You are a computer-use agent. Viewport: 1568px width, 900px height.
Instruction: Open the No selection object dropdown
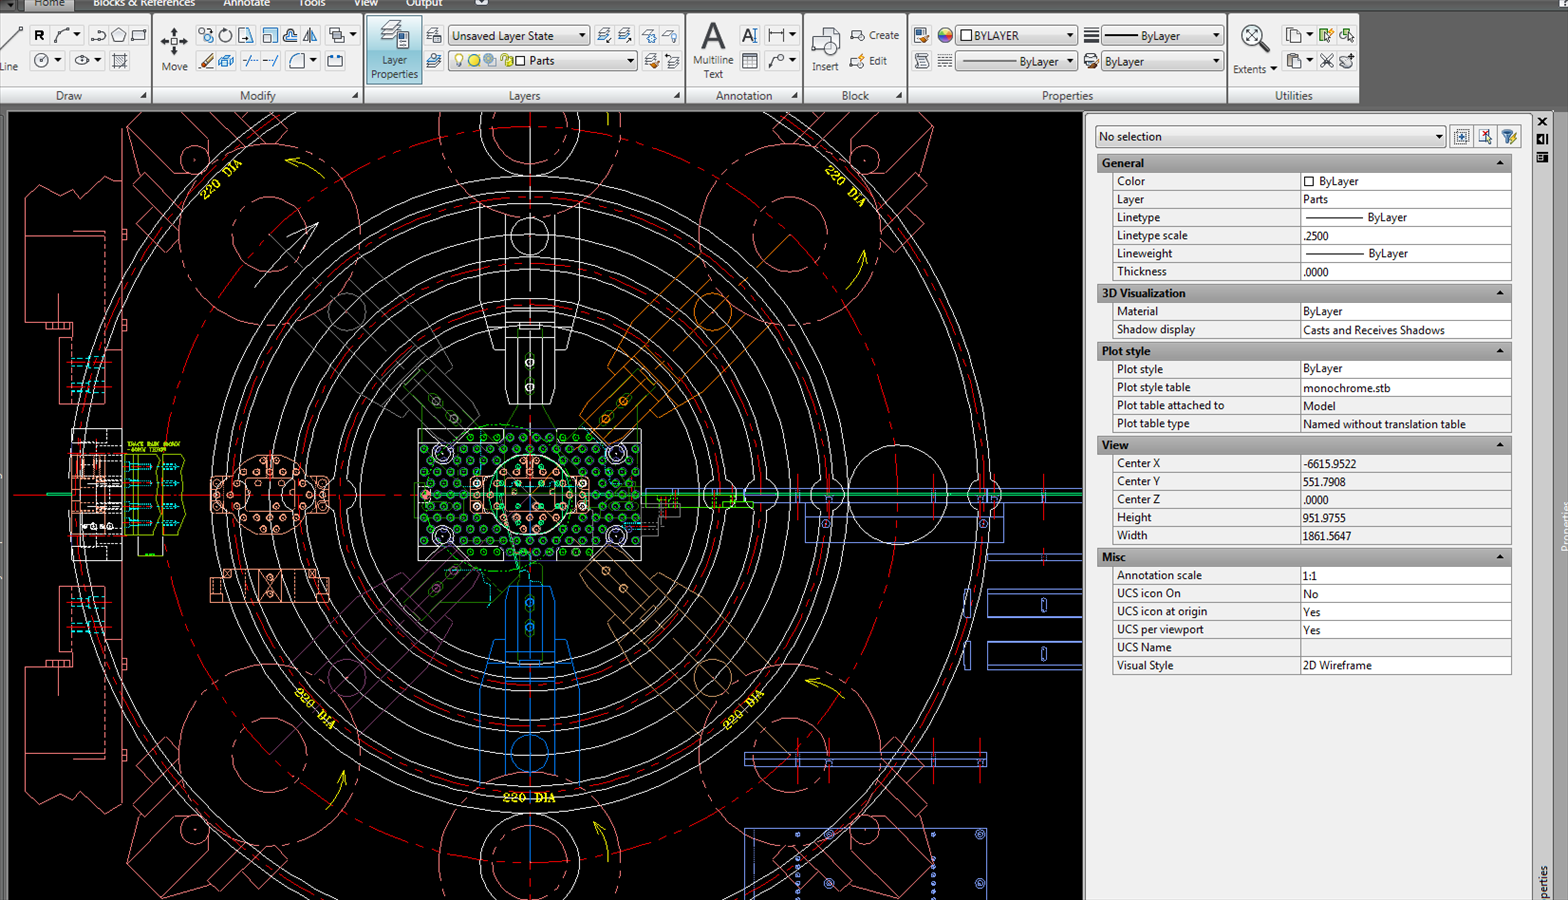(x=1270, y=137)
